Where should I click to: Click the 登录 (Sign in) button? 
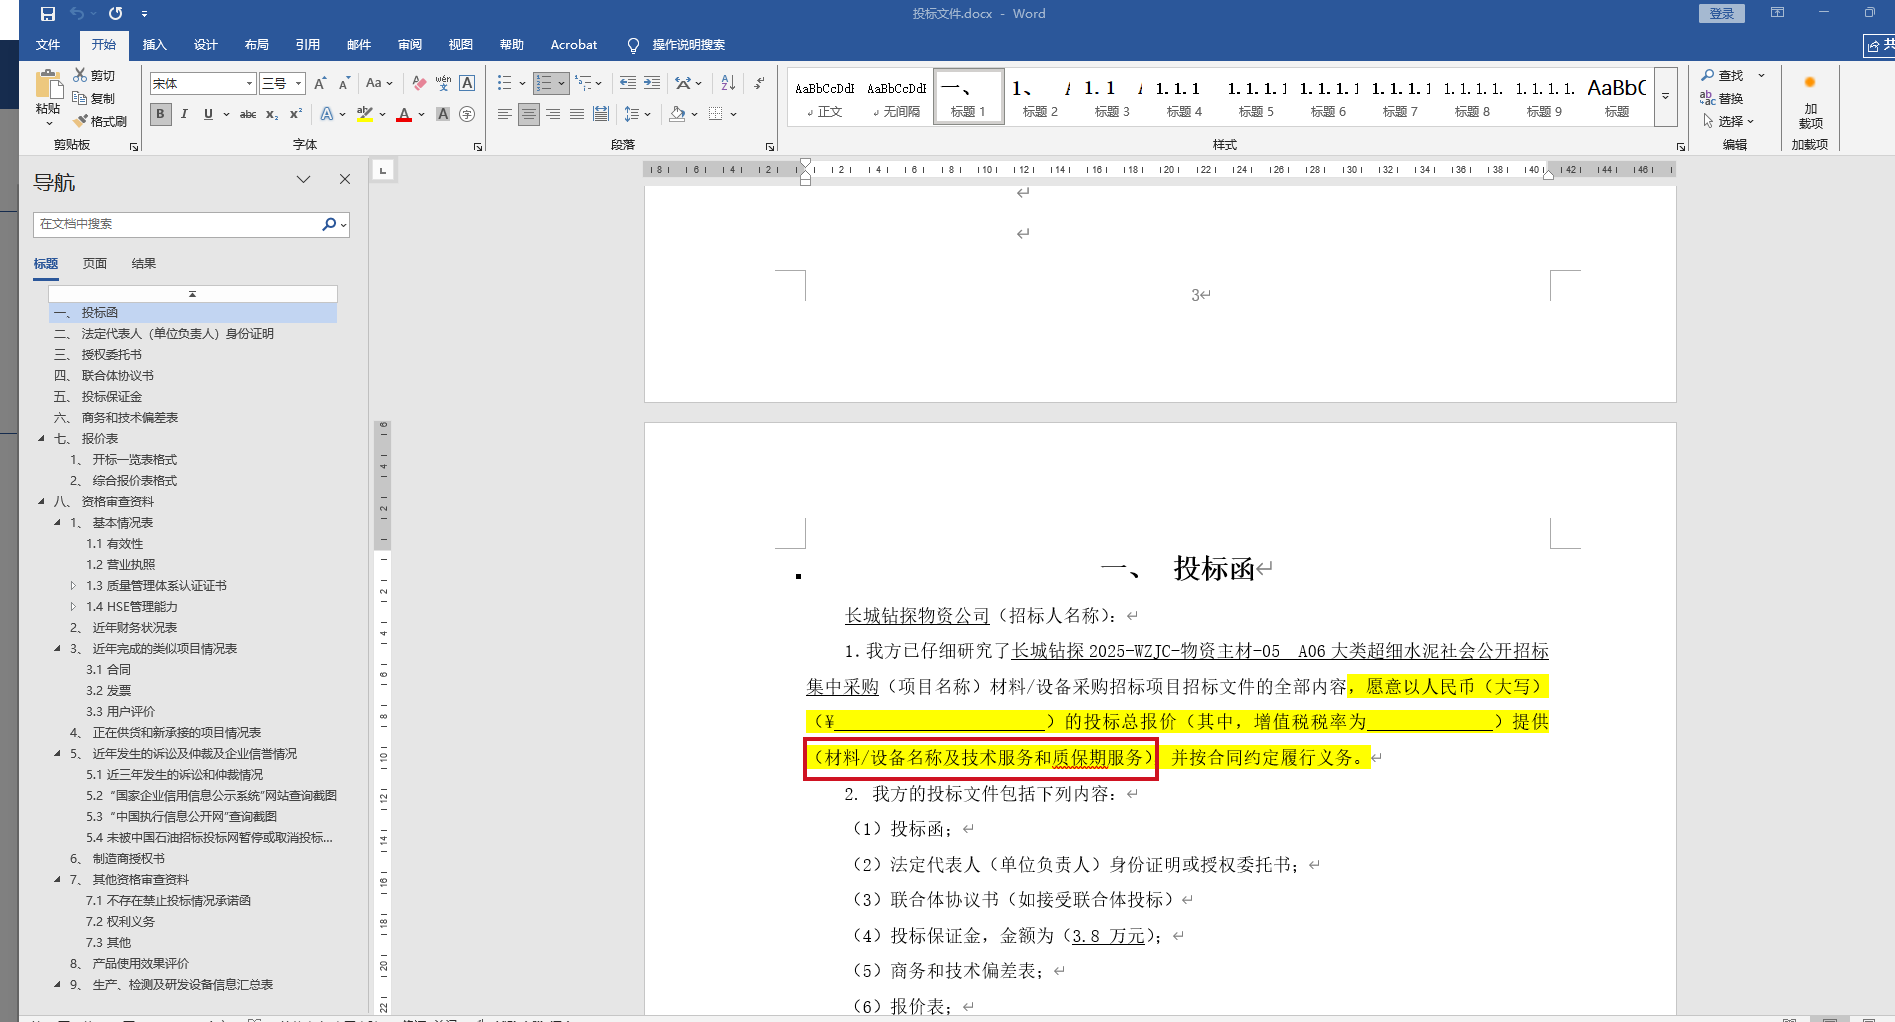coord(1721,14)
